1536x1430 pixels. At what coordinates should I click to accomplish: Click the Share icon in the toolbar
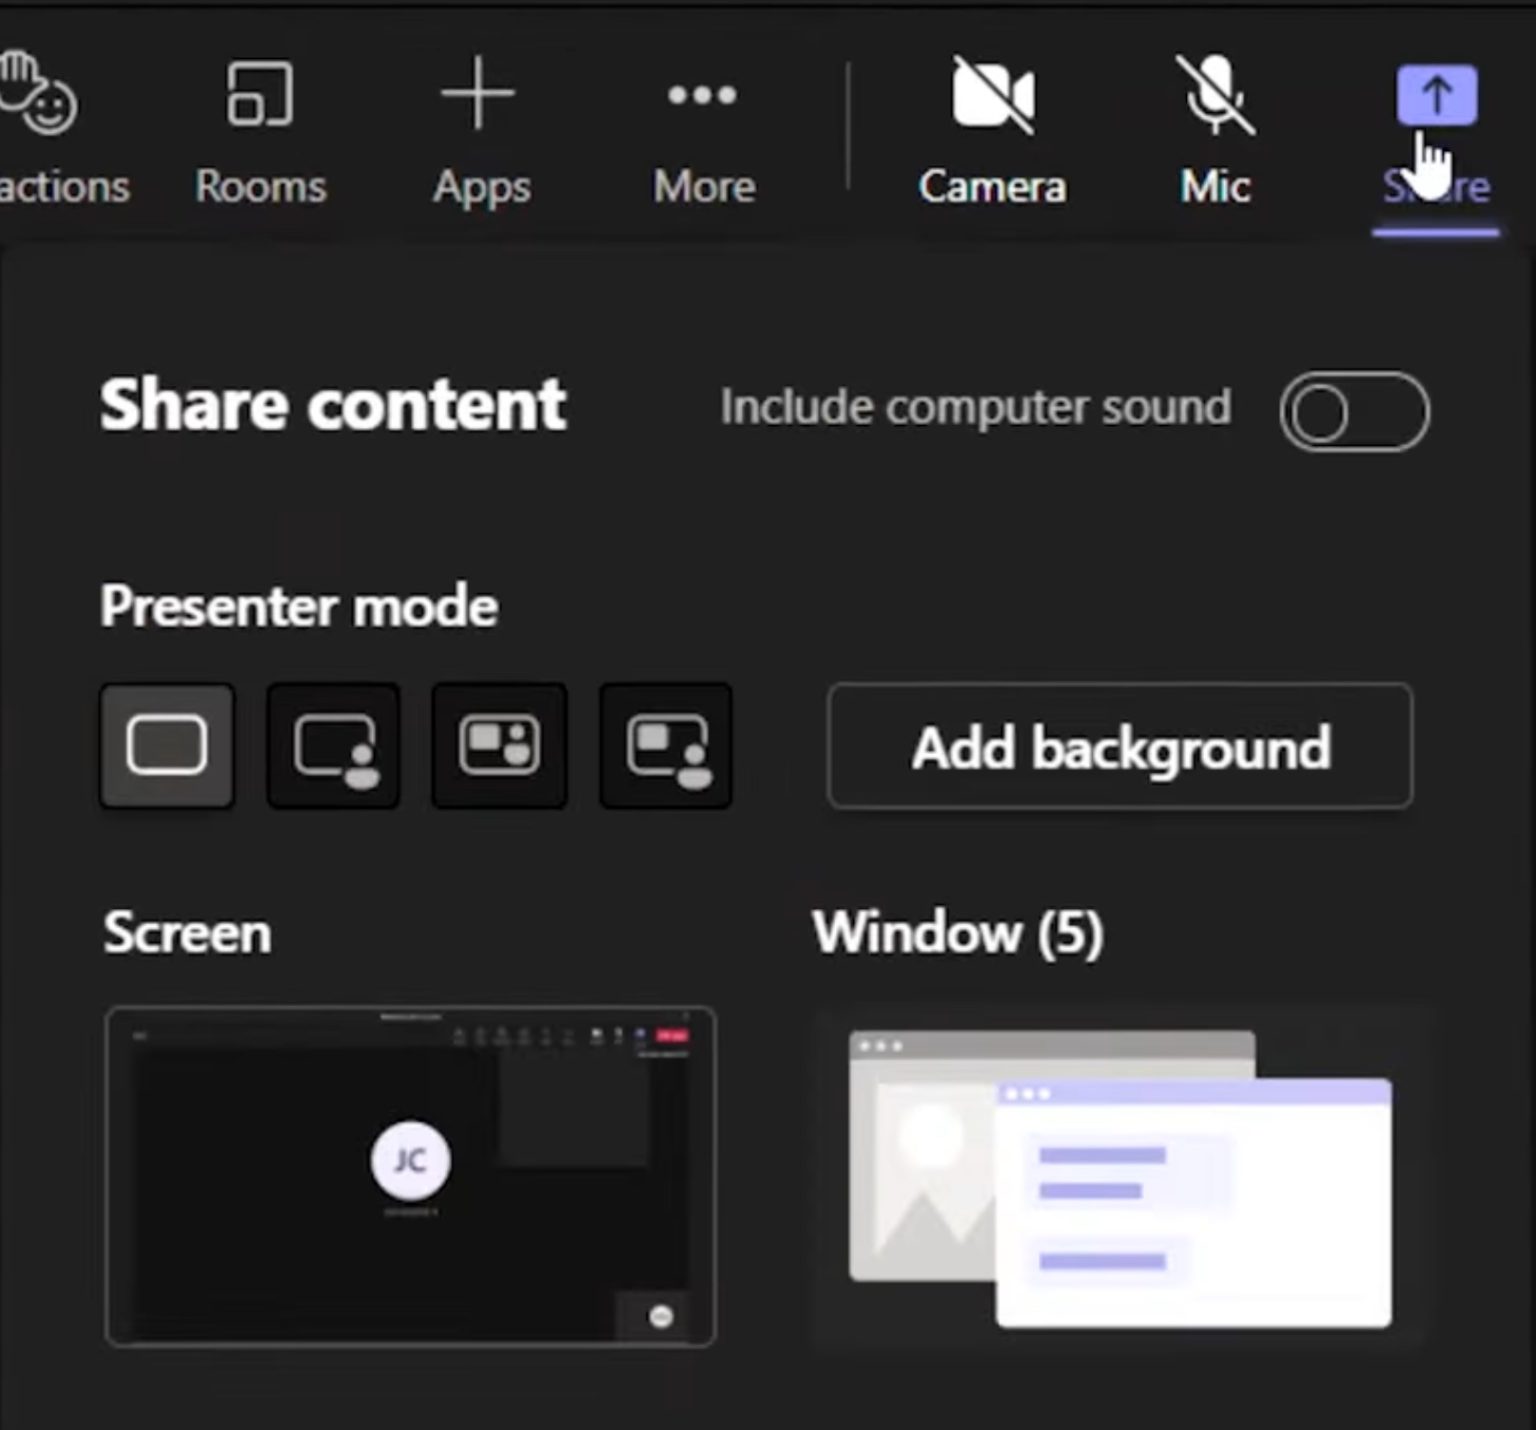click(x=1435, y=97)
